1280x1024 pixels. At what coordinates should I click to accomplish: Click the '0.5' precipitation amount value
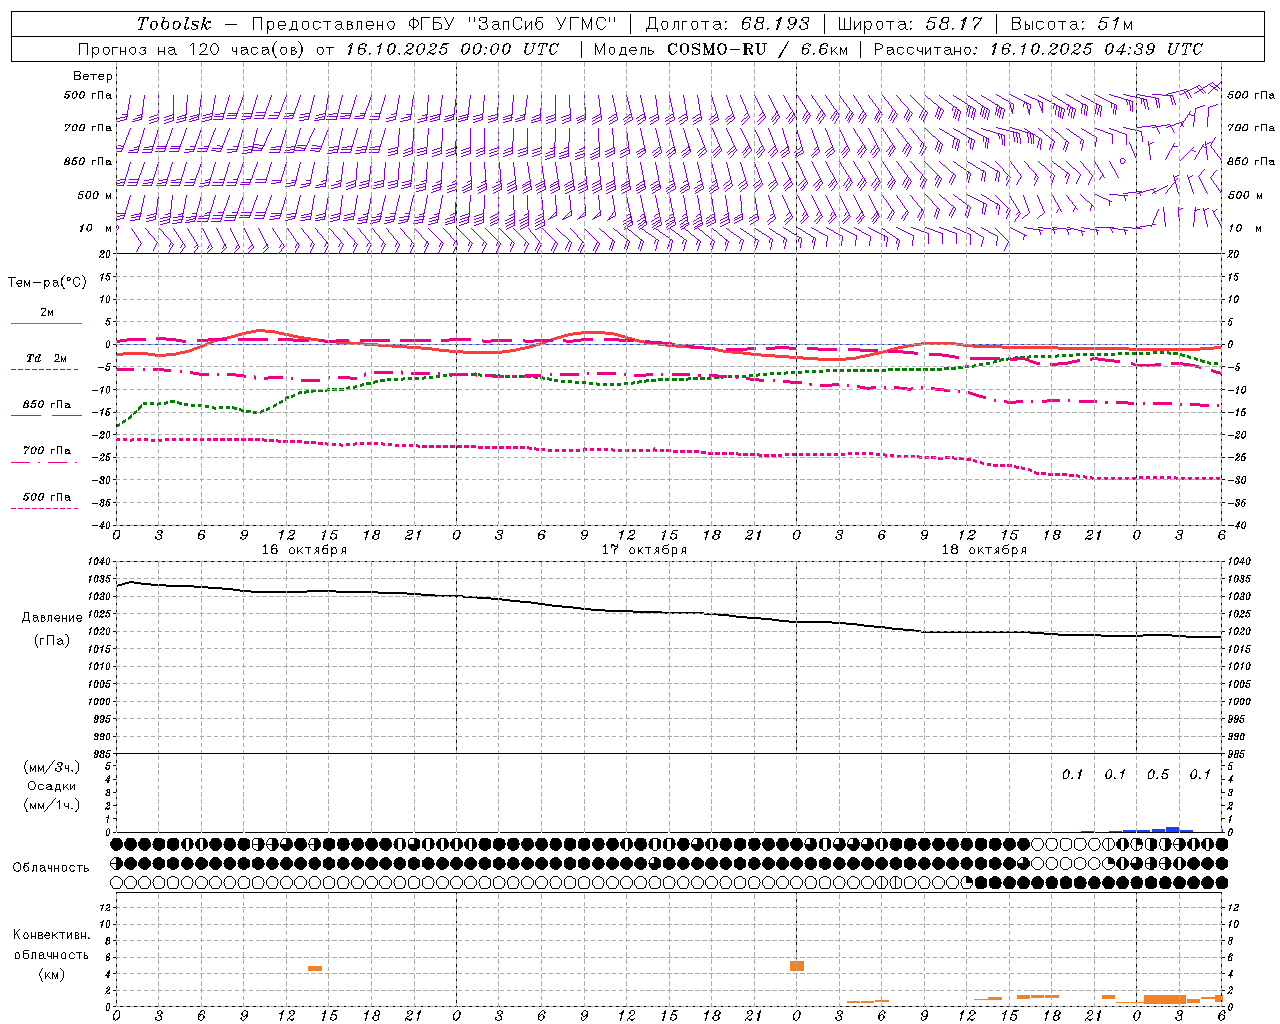pos(1158,774)
